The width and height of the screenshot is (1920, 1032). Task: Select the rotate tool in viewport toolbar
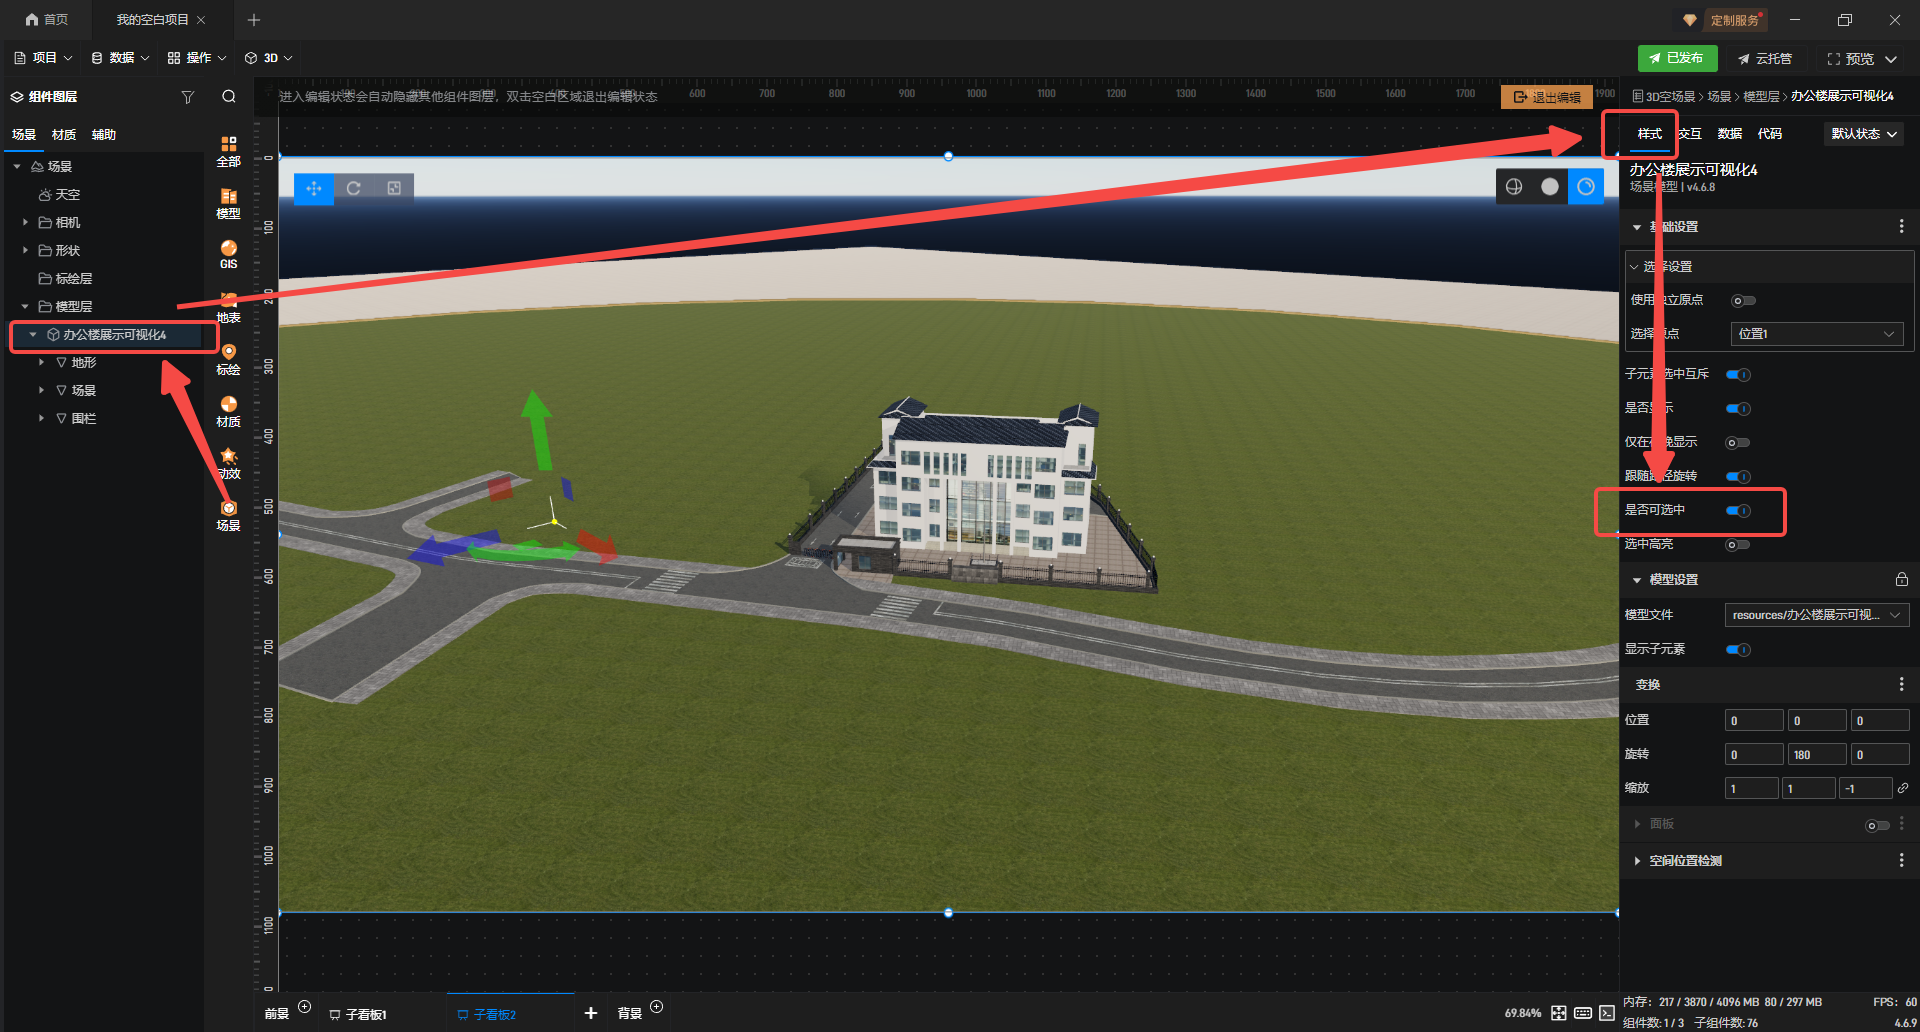pos(354,188)
